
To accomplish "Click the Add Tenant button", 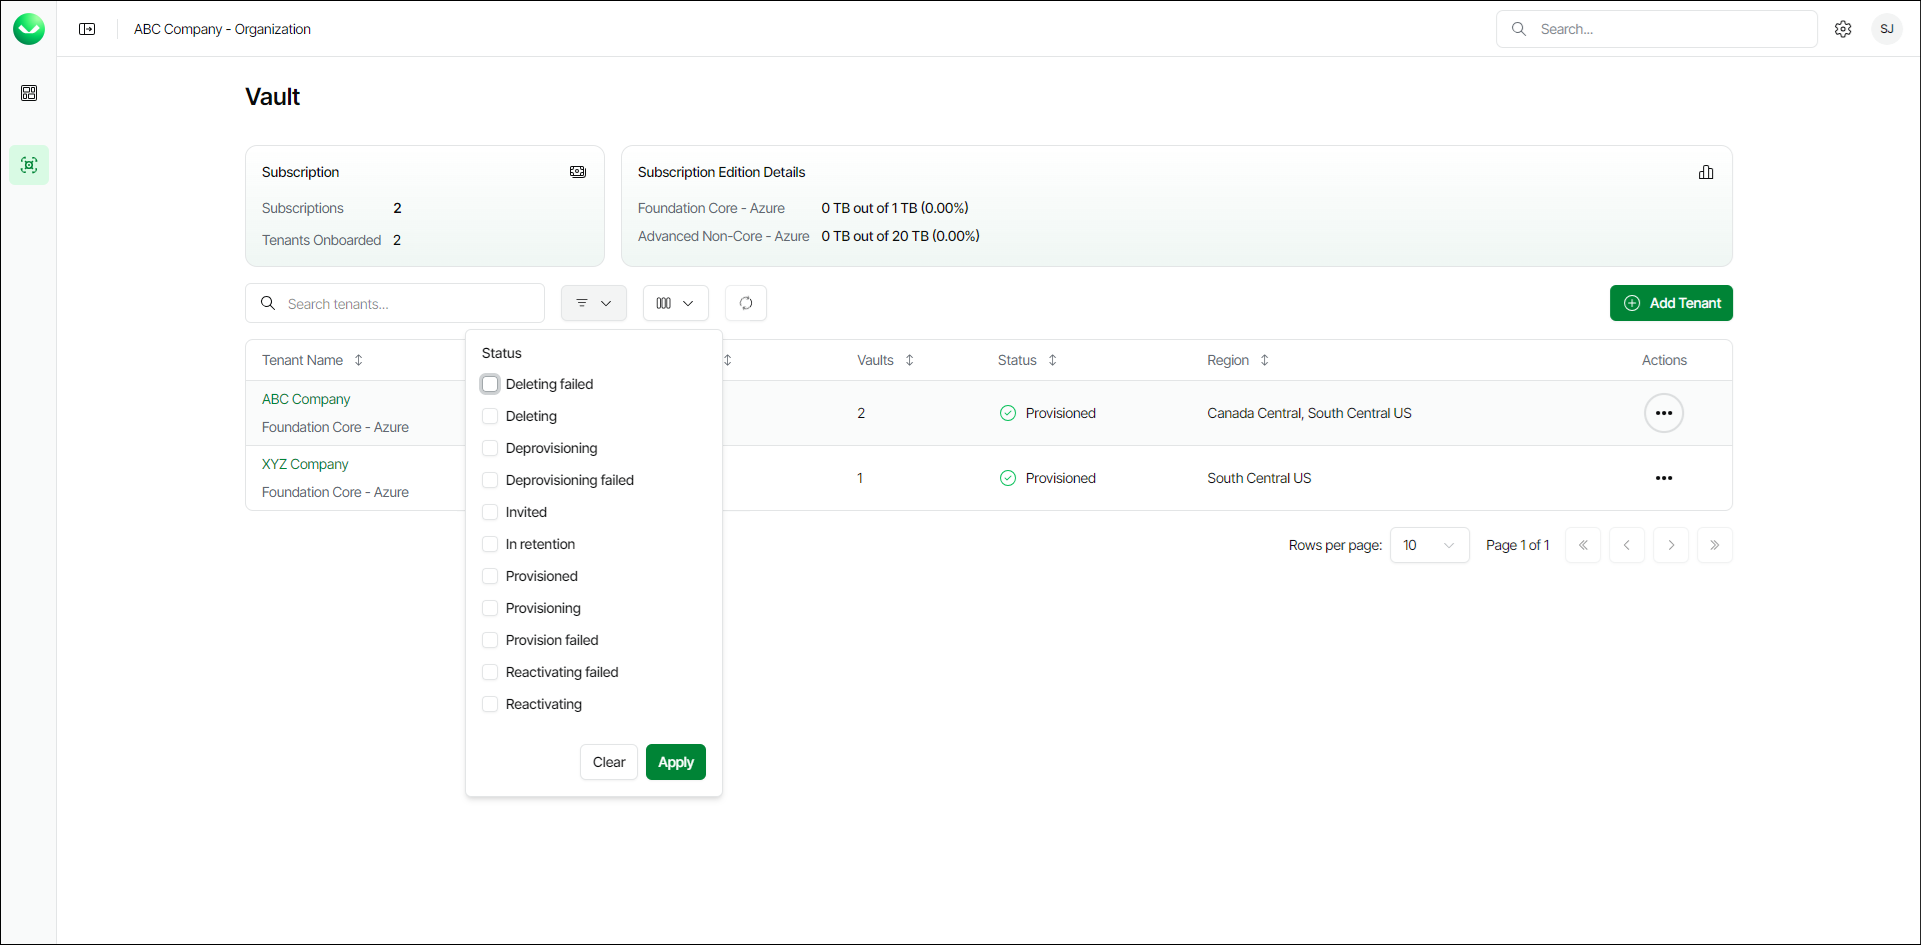I will 1671,303.
